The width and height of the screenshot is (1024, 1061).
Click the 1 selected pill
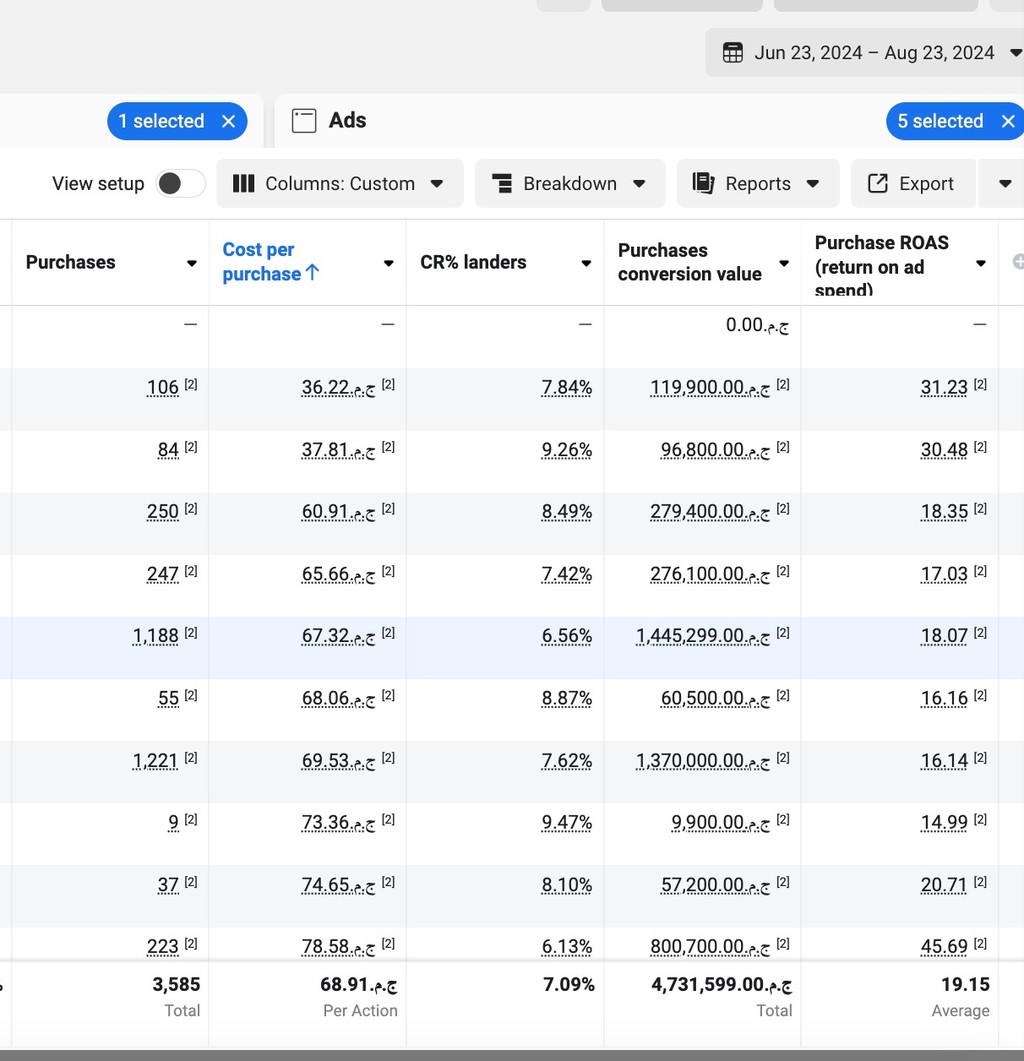[177, 121]
